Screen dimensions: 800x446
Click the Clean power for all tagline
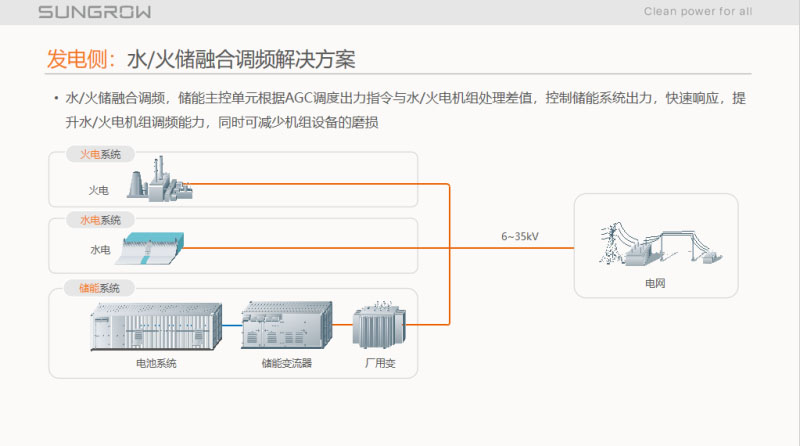click(x=697, y=12)
